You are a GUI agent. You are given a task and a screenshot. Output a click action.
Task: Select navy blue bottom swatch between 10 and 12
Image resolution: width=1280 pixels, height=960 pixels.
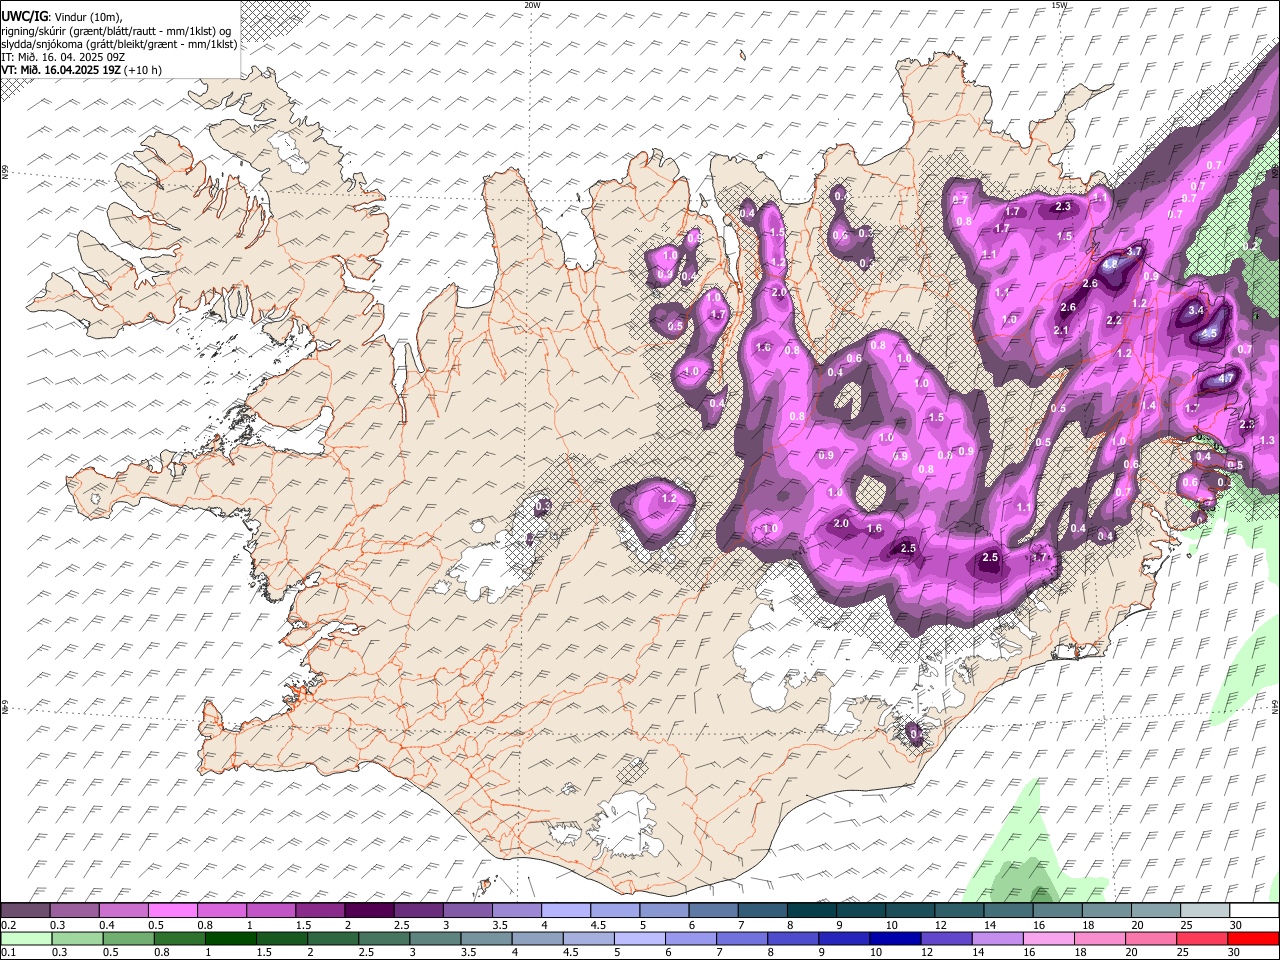coord(893,938)
